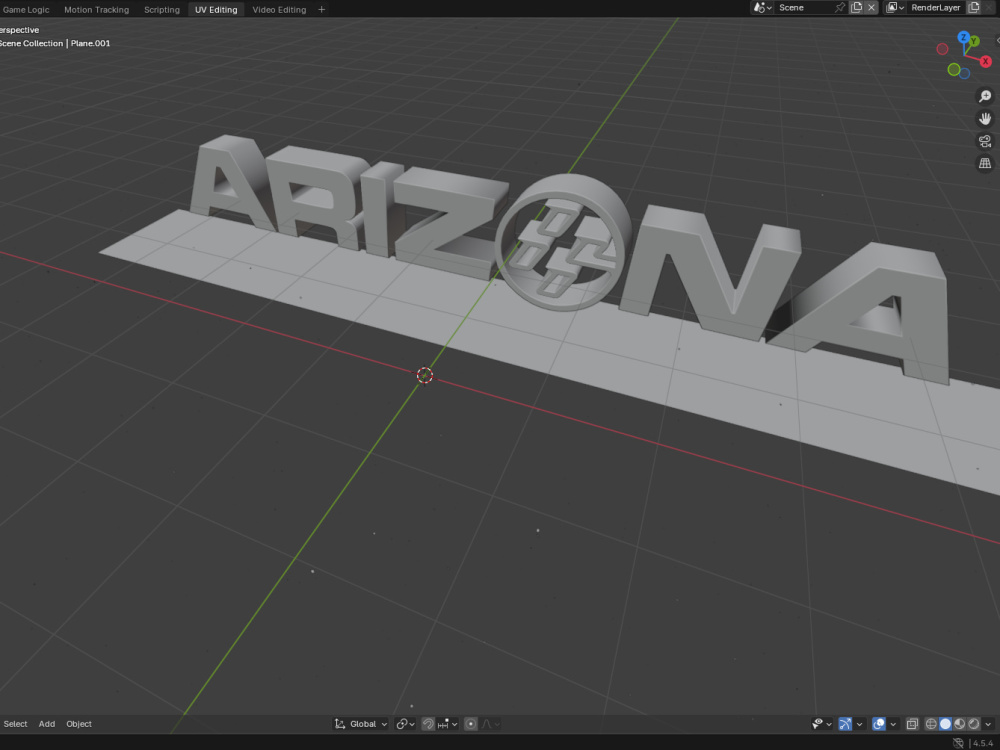Click the red X axis on the gizmo
This screenshot has width=1000, height=750.
[985, 61]
